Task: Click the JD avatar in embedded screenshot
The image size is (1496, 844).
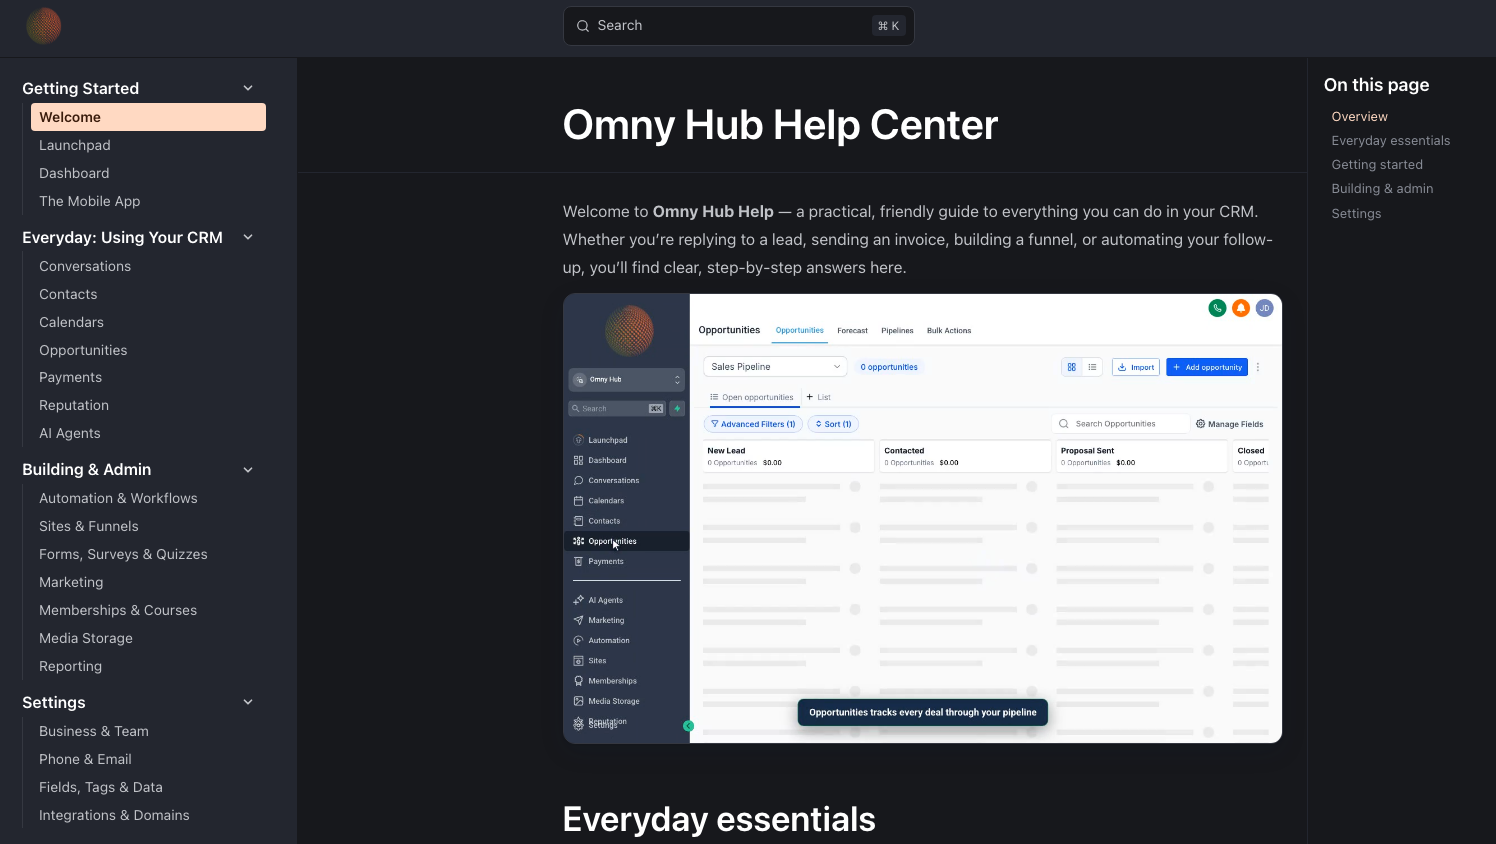Action: (1264, 308)
